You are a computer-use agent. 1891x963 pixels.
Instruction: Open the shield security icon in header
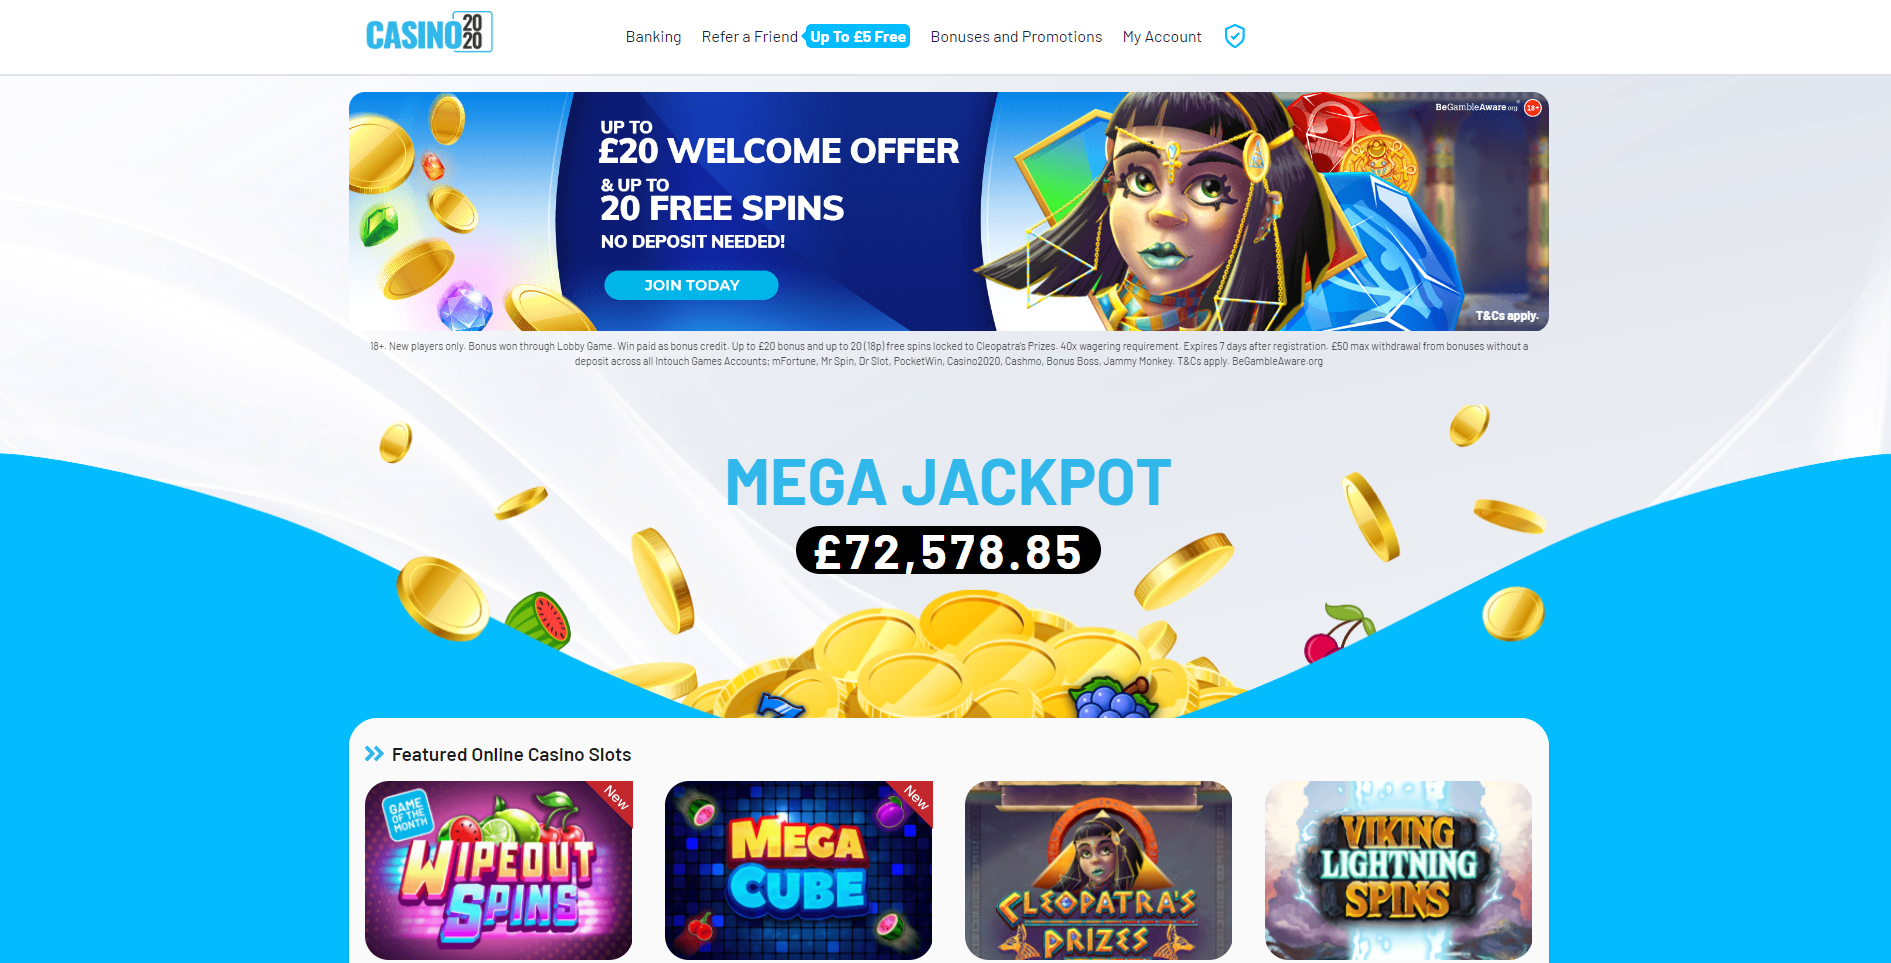1235,36
